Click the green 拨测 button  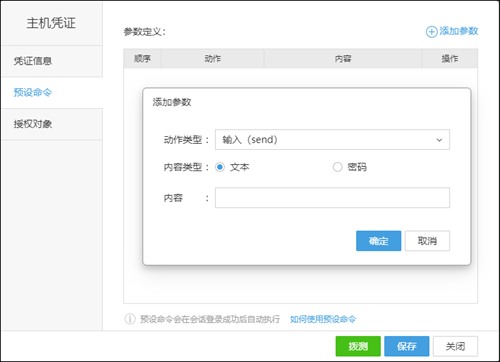(x=358, y=346)
